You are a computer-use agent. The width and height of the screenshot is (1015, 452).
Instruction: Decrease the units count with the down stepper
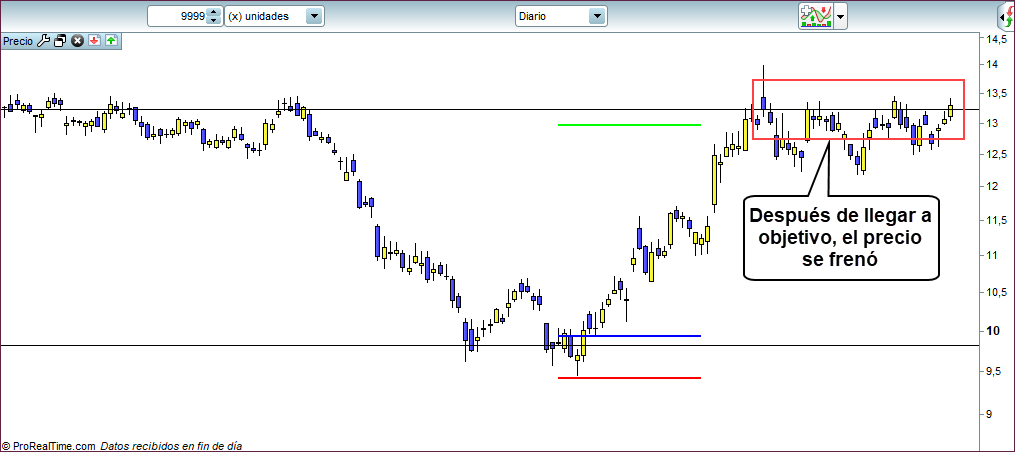pos(212,21)
